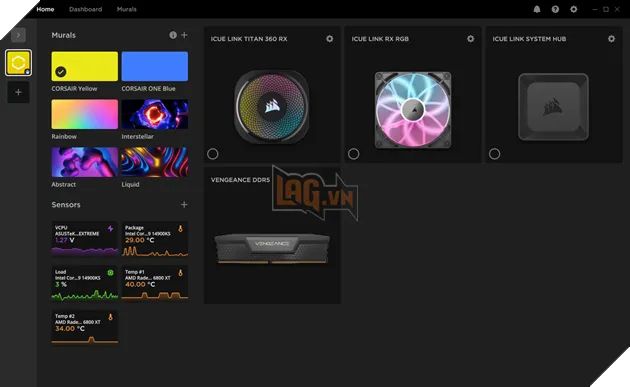Add a new mural with plus icon
This screenshot has width=630, height=387.
(184, 35)
